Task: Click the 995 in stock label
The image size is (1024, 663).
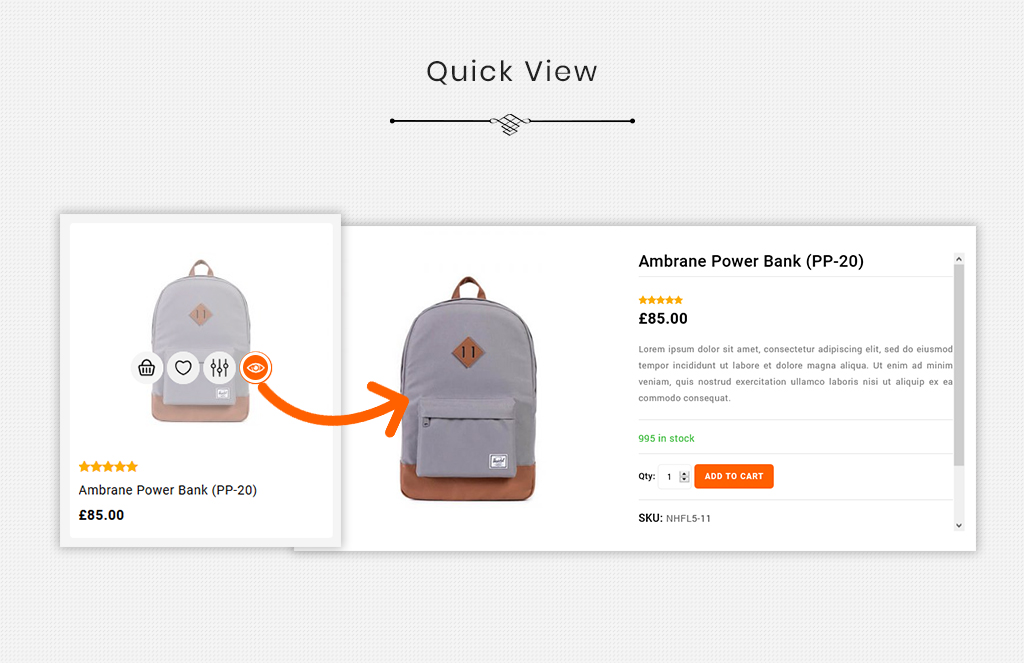Action: tap(666, 438)
